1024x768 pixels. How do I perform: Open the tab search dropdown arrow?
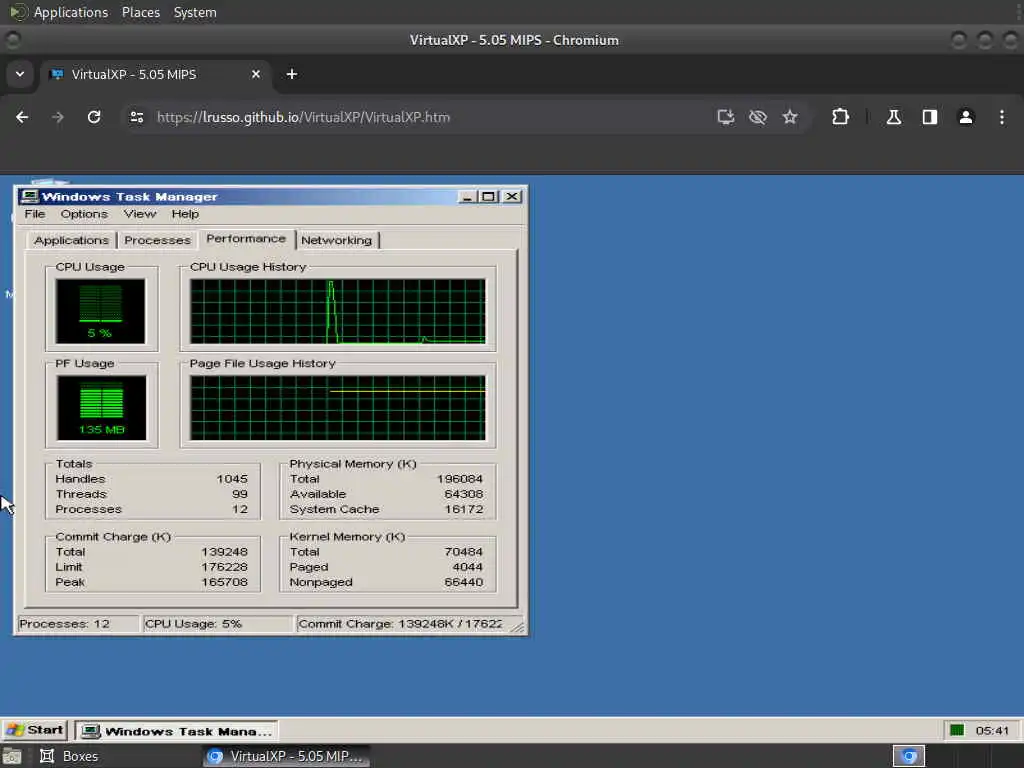[x=20, y=74]
